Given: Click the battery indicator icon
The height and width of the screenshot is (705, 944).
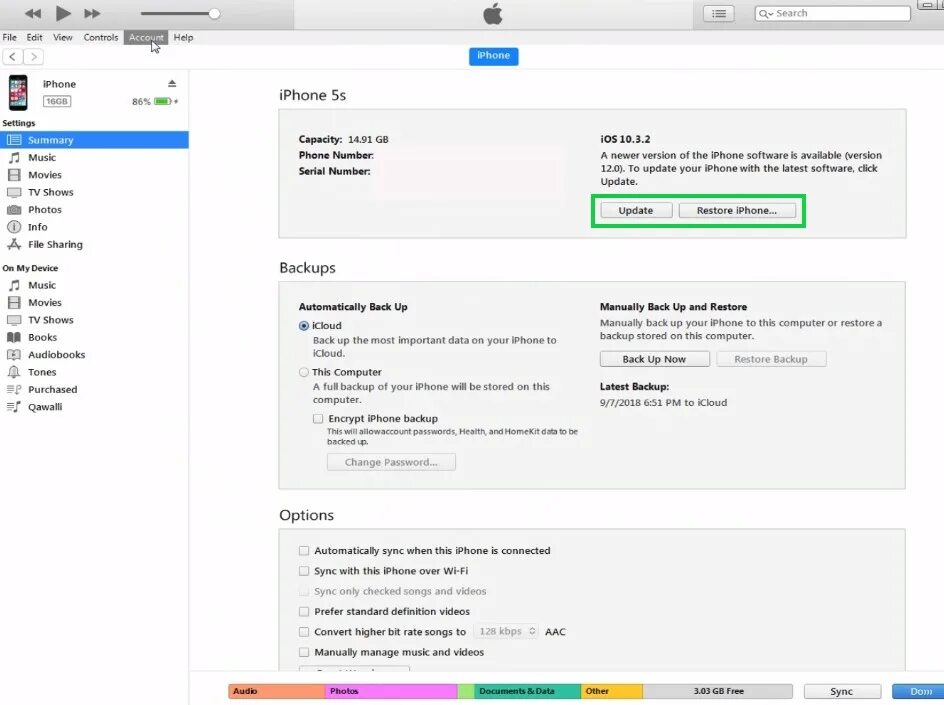Looking at the screenshot, I should click(x=163, y=101).
